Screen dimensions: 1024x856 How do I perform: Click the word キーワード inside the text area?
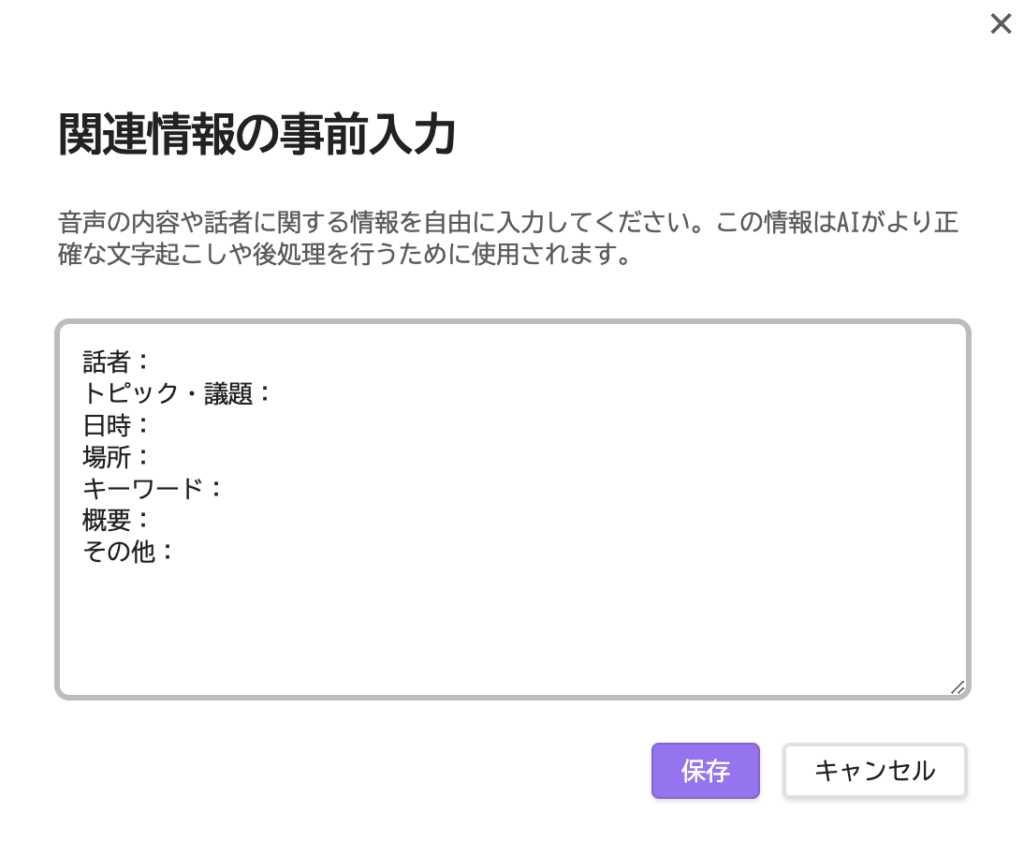pyautogui.click(x=143, y=488)
